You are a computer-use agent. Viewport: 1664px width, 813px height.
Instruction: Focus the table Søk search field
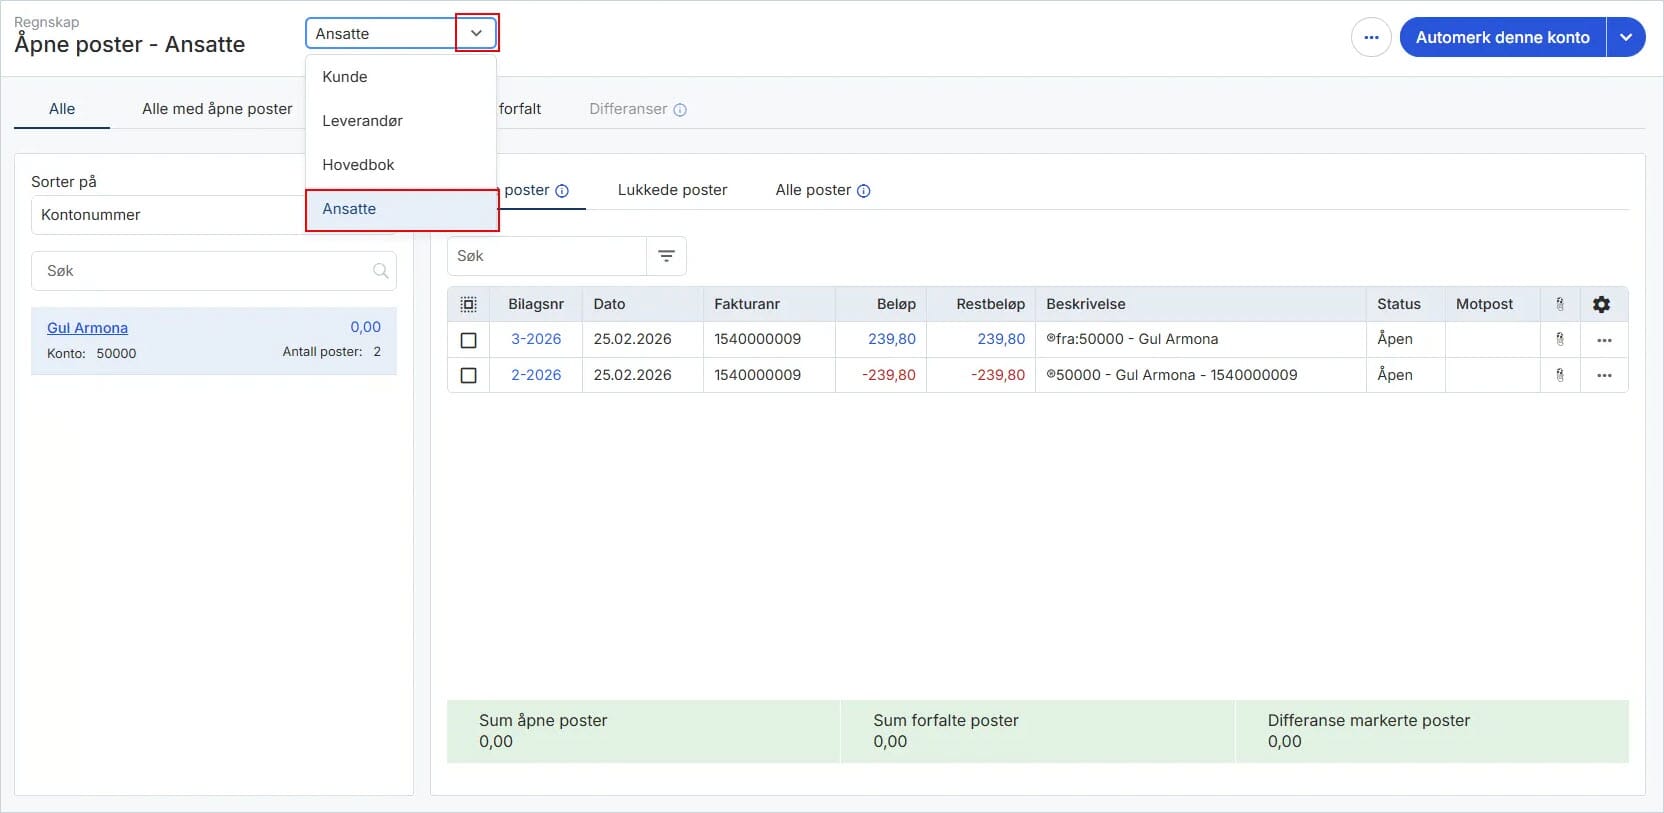(546, 256)
